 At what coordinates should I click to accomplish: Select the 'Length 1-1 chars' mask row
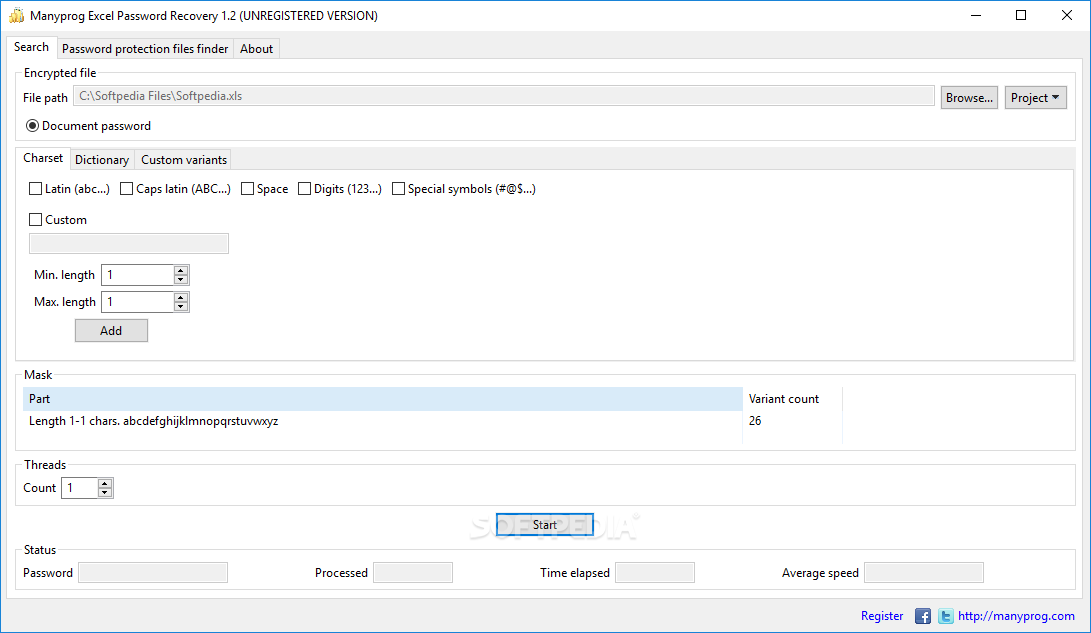click(x=383, y=421)
